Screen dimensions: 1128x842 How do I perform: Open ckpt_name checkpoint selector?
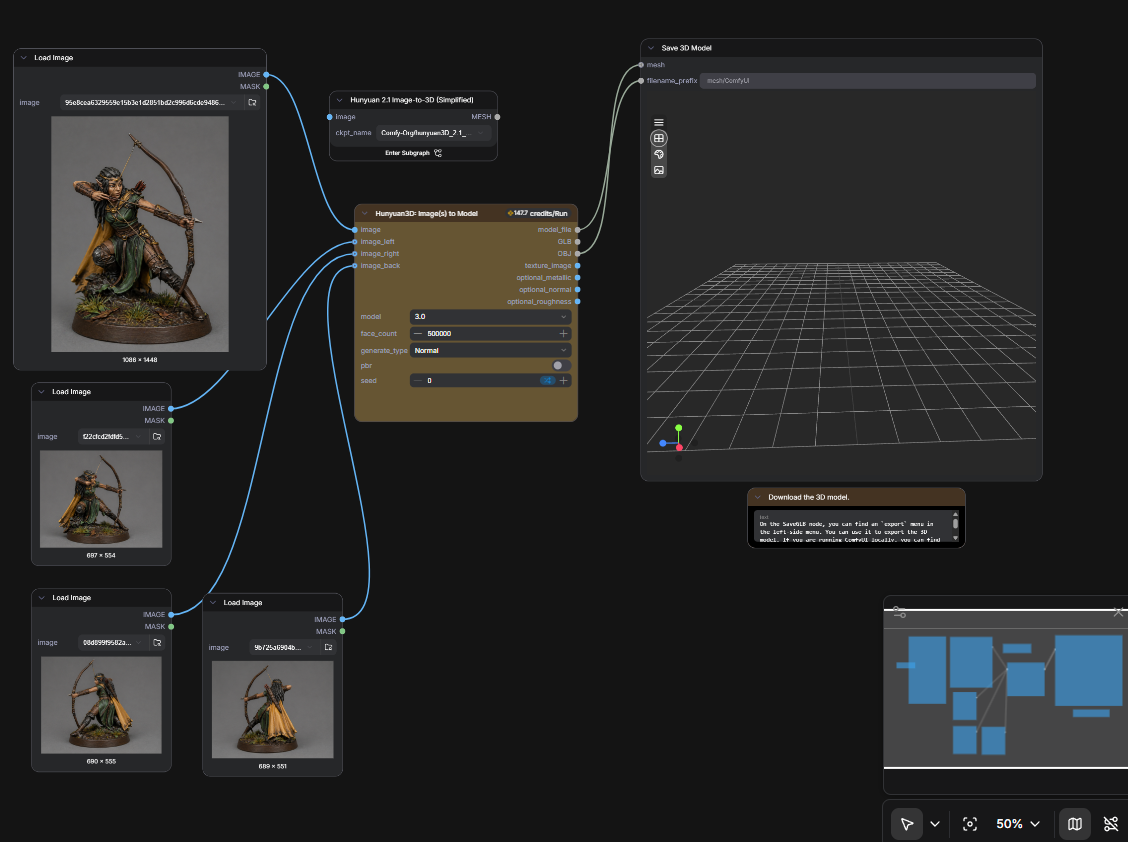tap(434, 133)
